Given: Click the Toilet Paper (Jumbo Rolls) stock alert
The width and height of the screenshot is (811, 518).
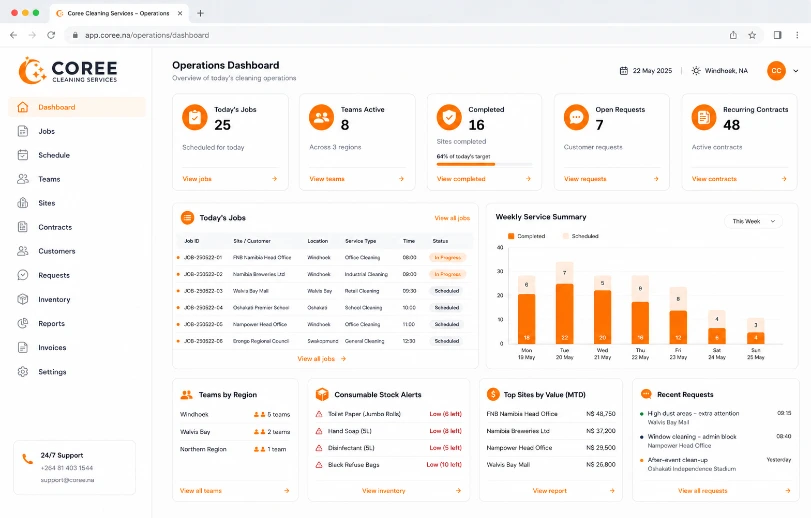Looking at the screenshot, I should [388, 414].
